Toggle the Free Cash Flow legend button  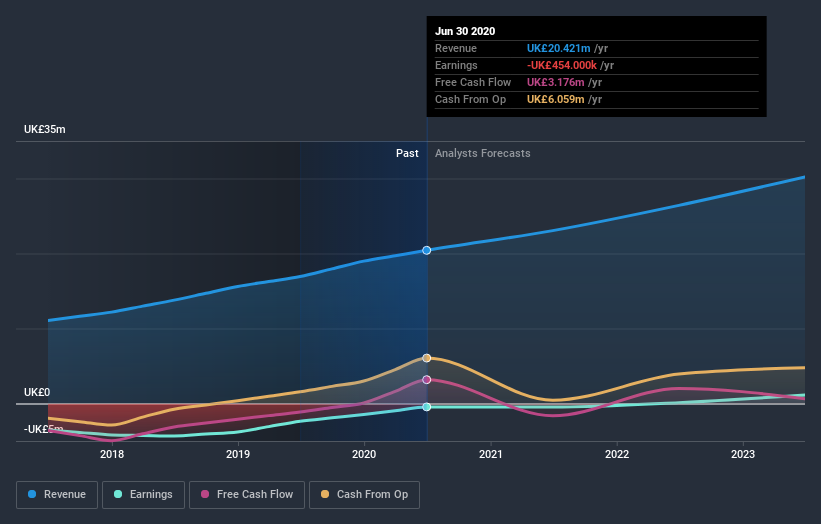point(247,495)
